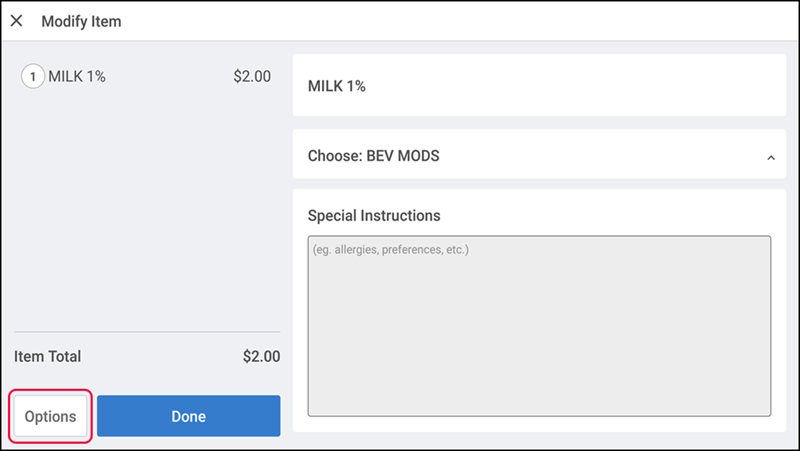Click the MILK 1% title card on the right
Viewport: 800px width, 451px height.
(539, 85)
